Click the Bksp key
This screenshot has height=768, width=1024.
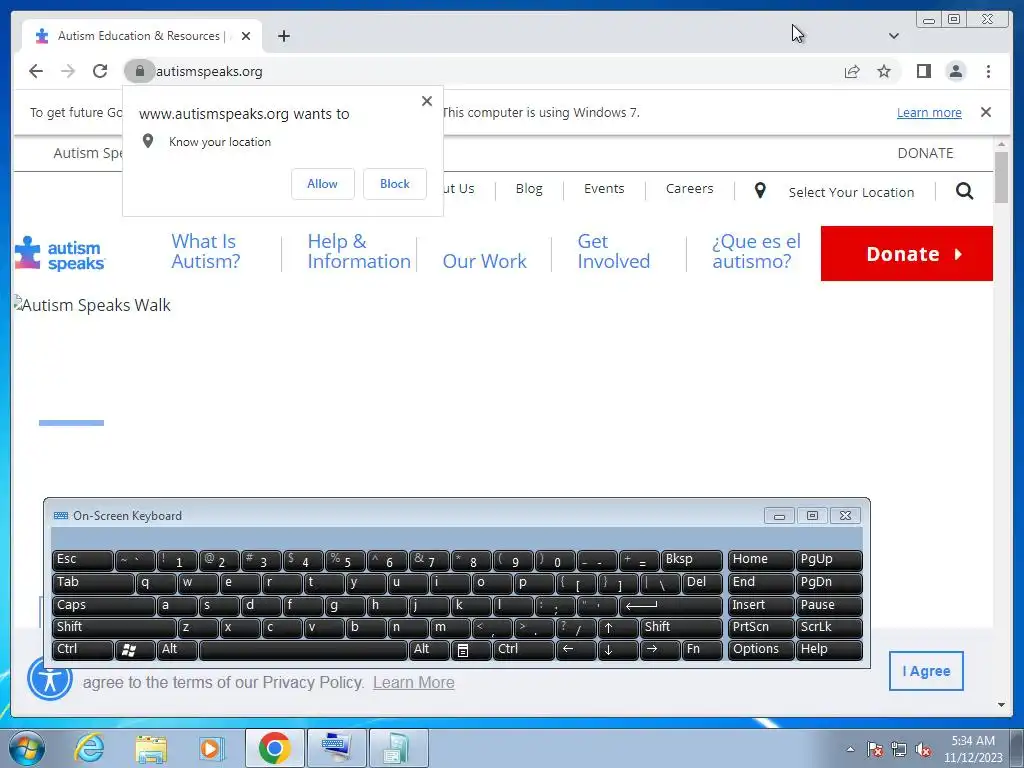[692, 560]
